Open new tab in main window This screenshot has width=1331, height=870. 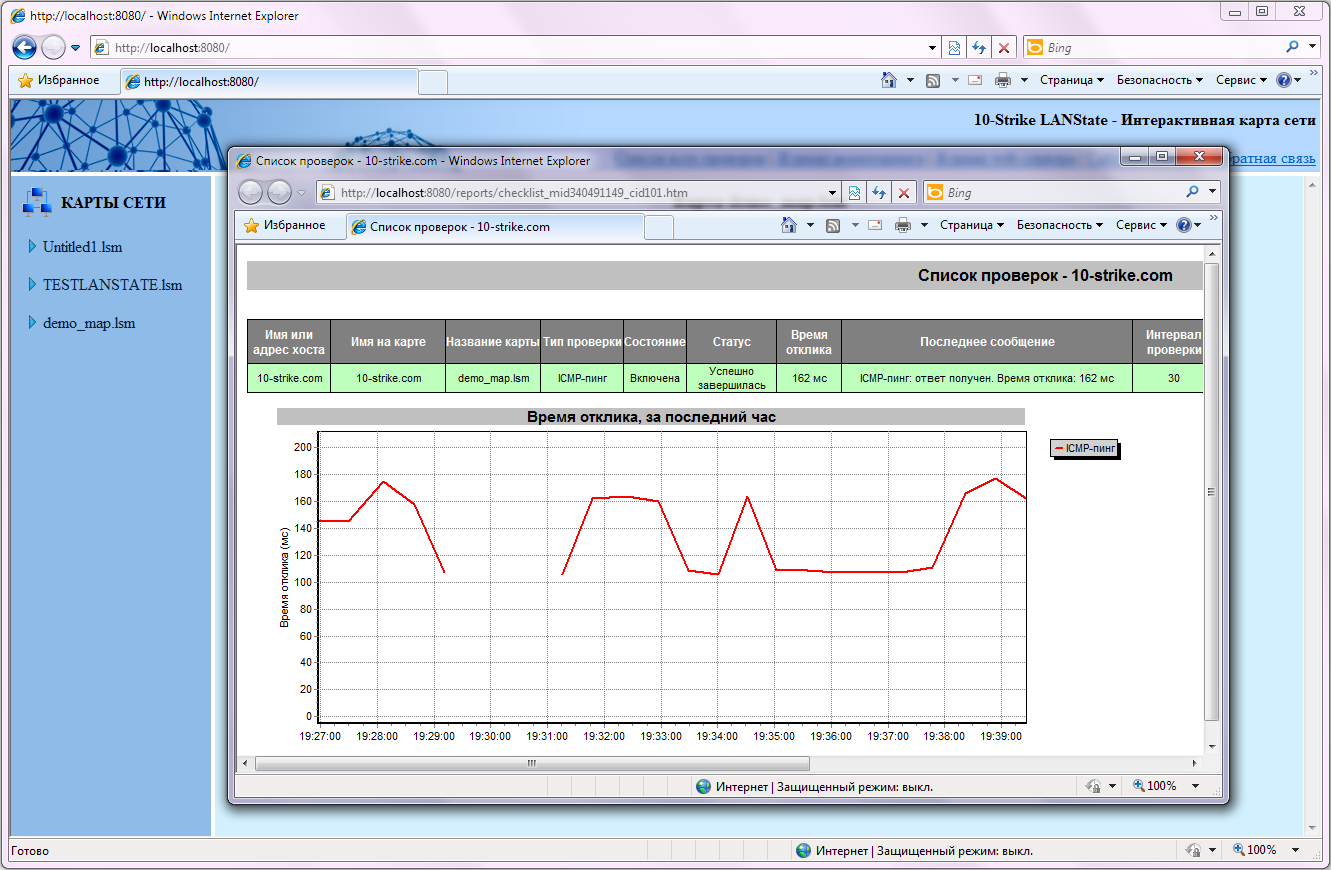[x=432, y=82]
